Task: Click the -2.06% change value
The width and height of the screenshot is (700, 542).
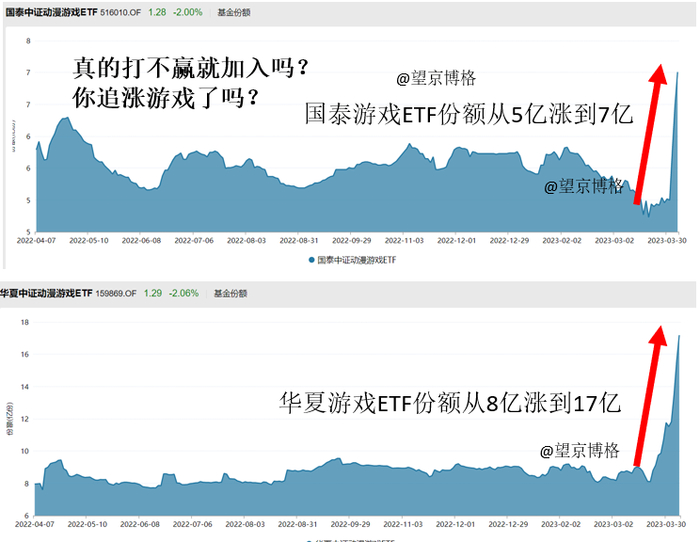Action: coord(183,293)
